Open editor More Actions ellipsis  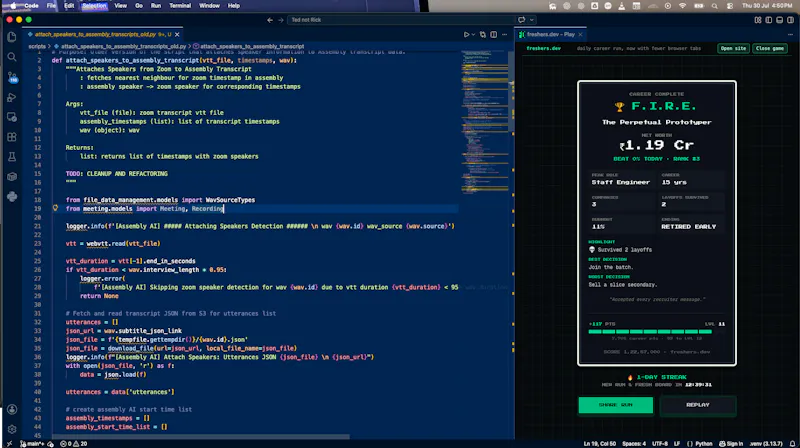click(x=505, y=34)
